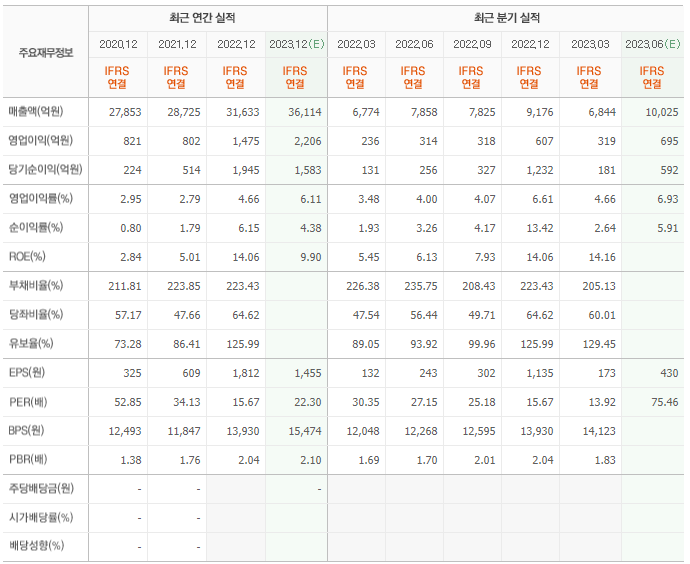The height and width of the screenshot is (564, 690).
Task: Click the 6.11 operating margin cell
Action: click(311, 199)
